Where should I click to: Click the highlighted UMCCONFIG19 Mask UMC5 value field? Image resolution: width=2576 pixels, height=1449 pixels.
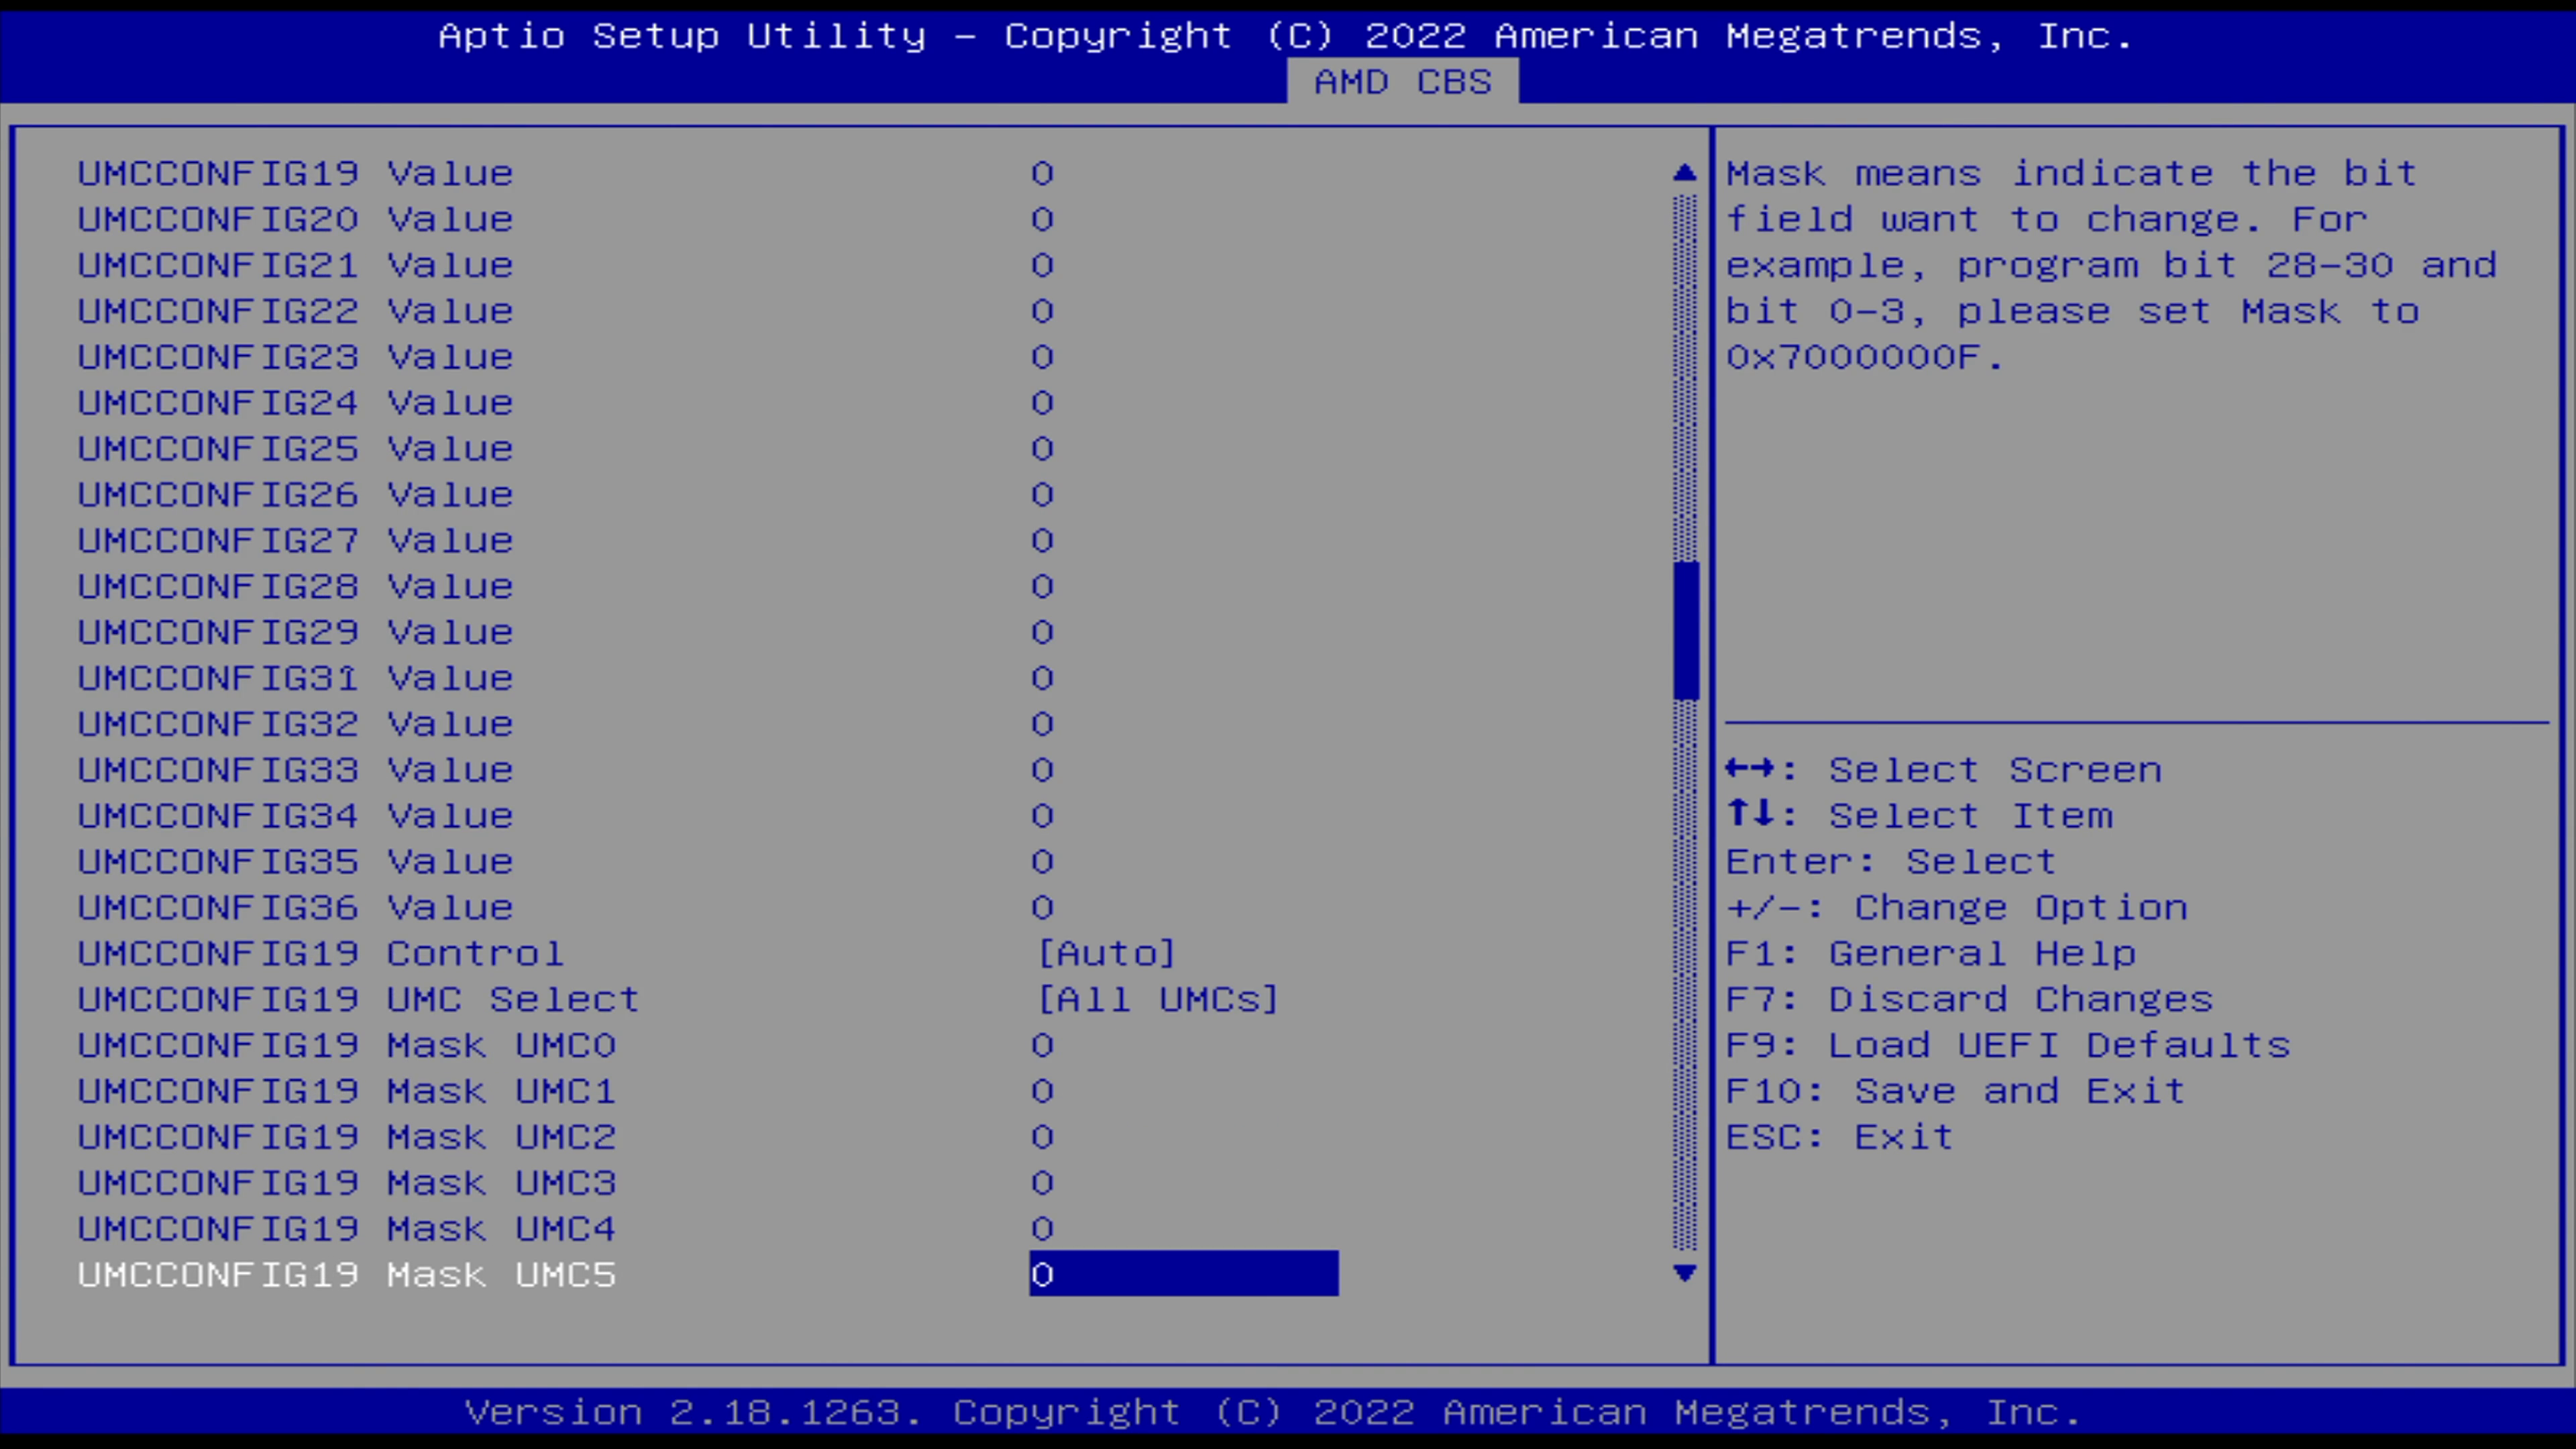click(x=1184, y=1274)
